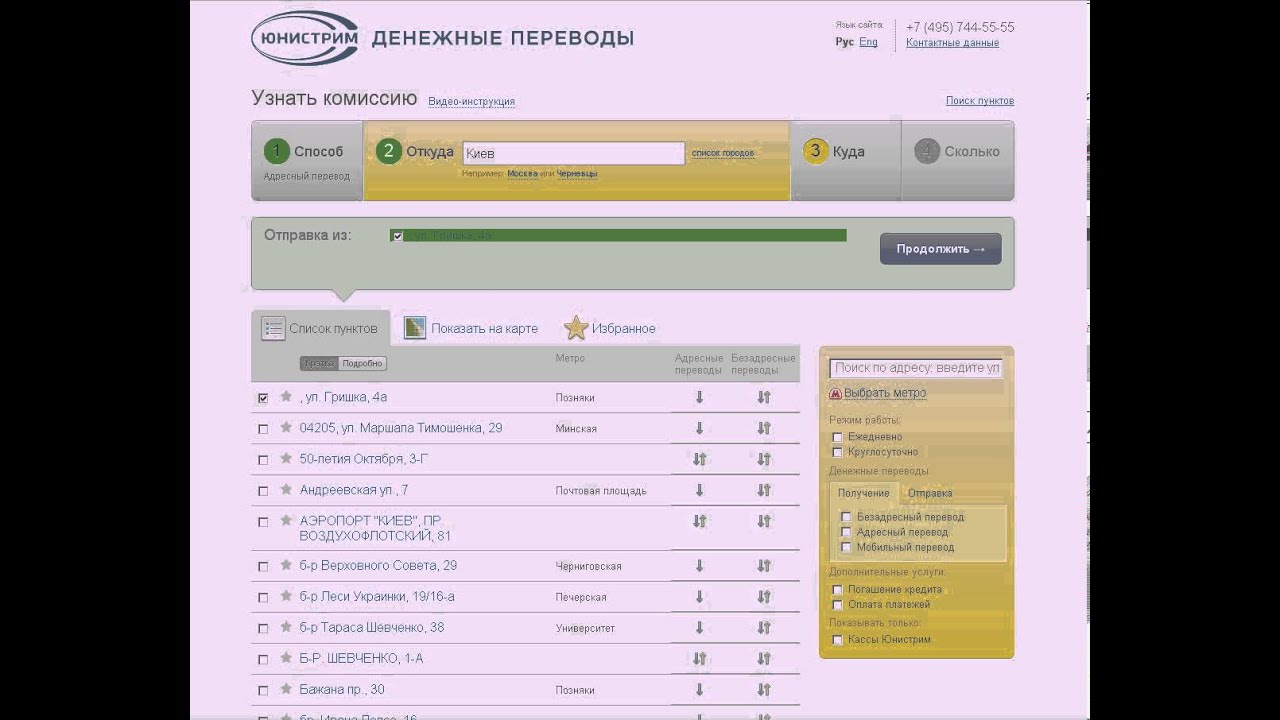Click non-address transfer arrows for ул. Гришка, 4а
Image resolution: width=1280 pixels, height=720 pixels.
[764, 397]
